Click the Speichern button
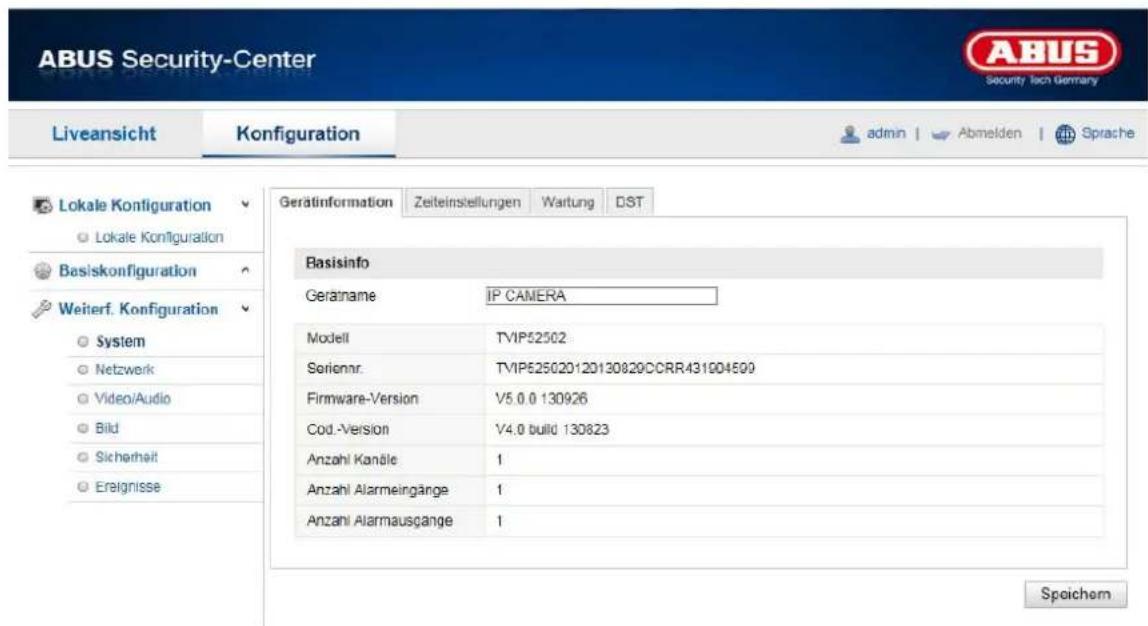 click(1075, 594)
